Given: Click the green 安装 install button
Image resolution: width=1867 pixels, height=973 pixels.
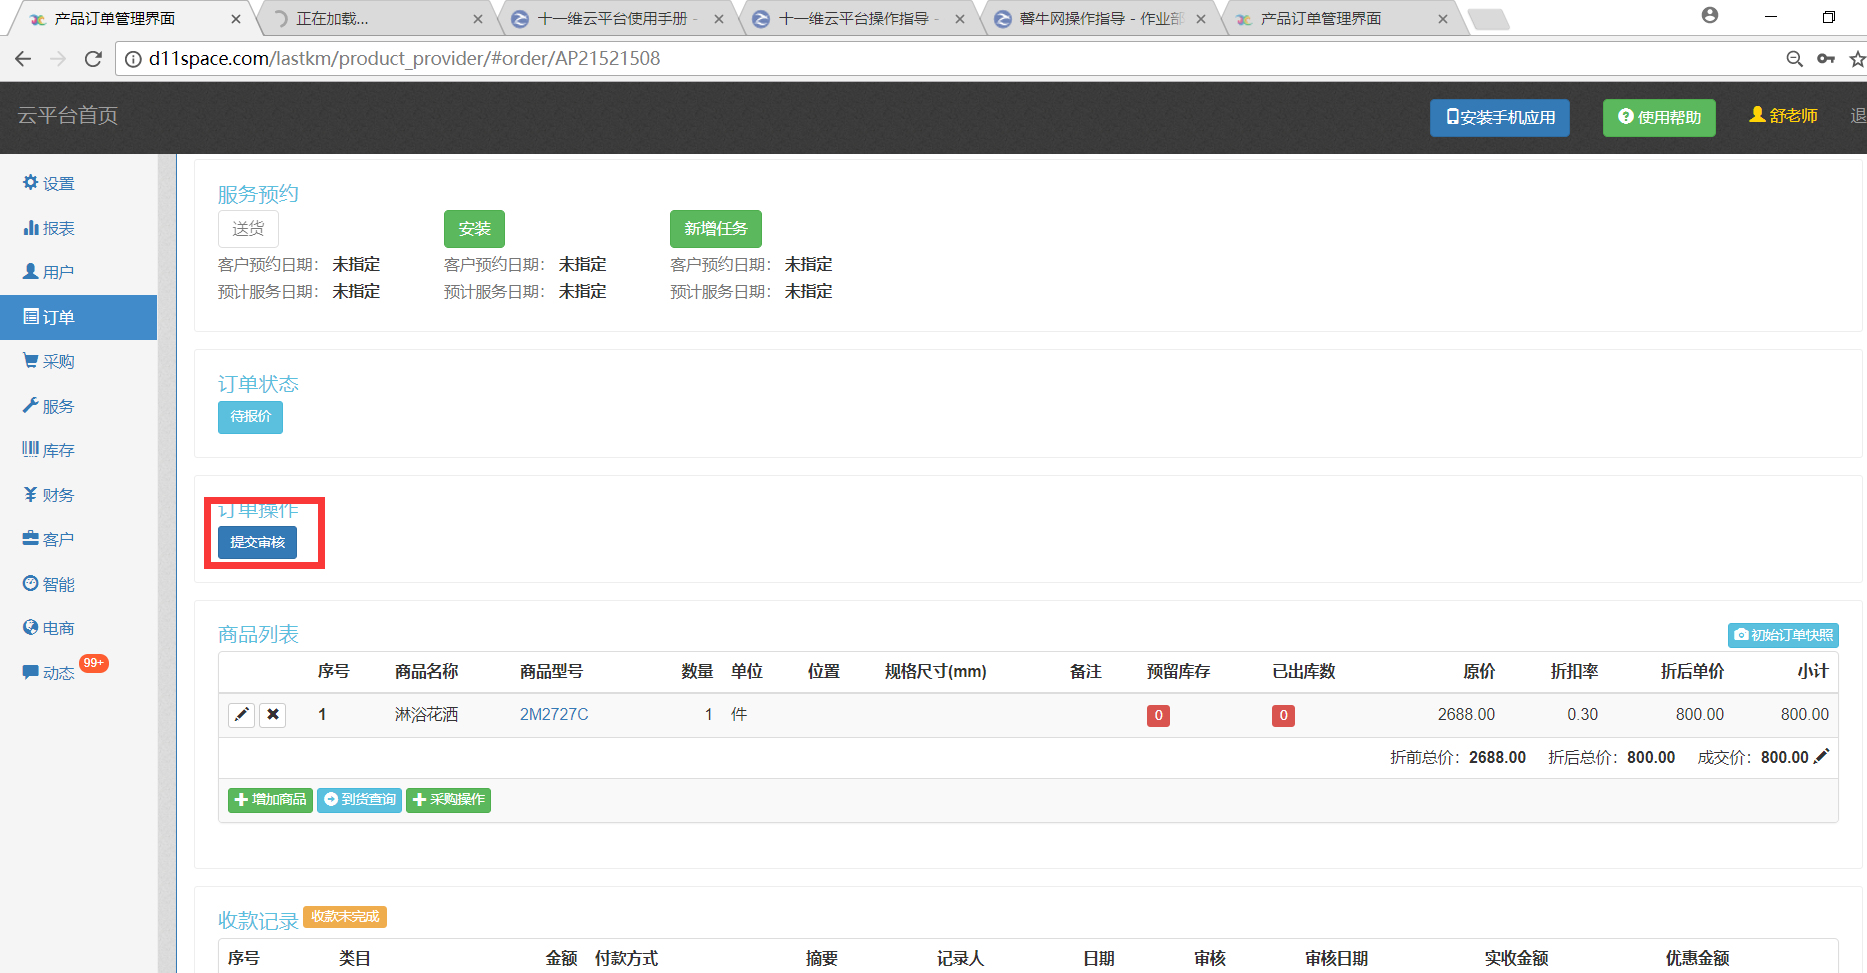Looking at the screenshot, I should tap(474, 229).
